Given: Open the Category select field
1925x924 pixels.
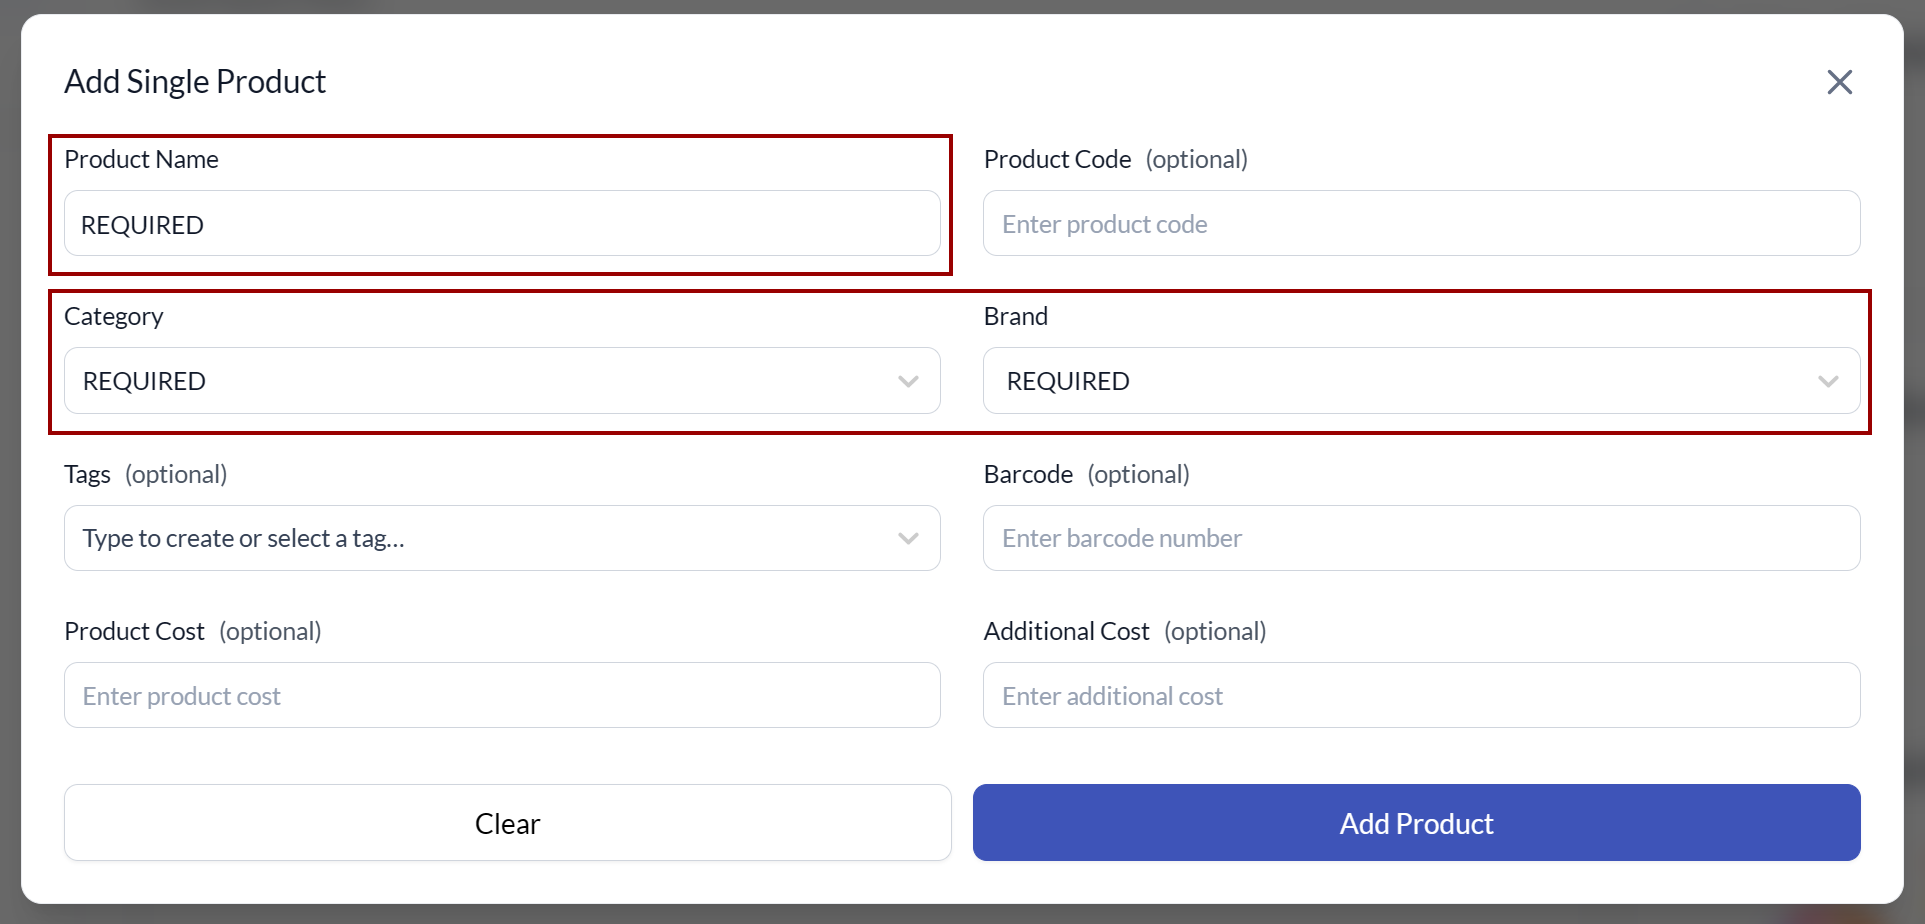Looking at the screenshot, I should click(x=480, y=381).
